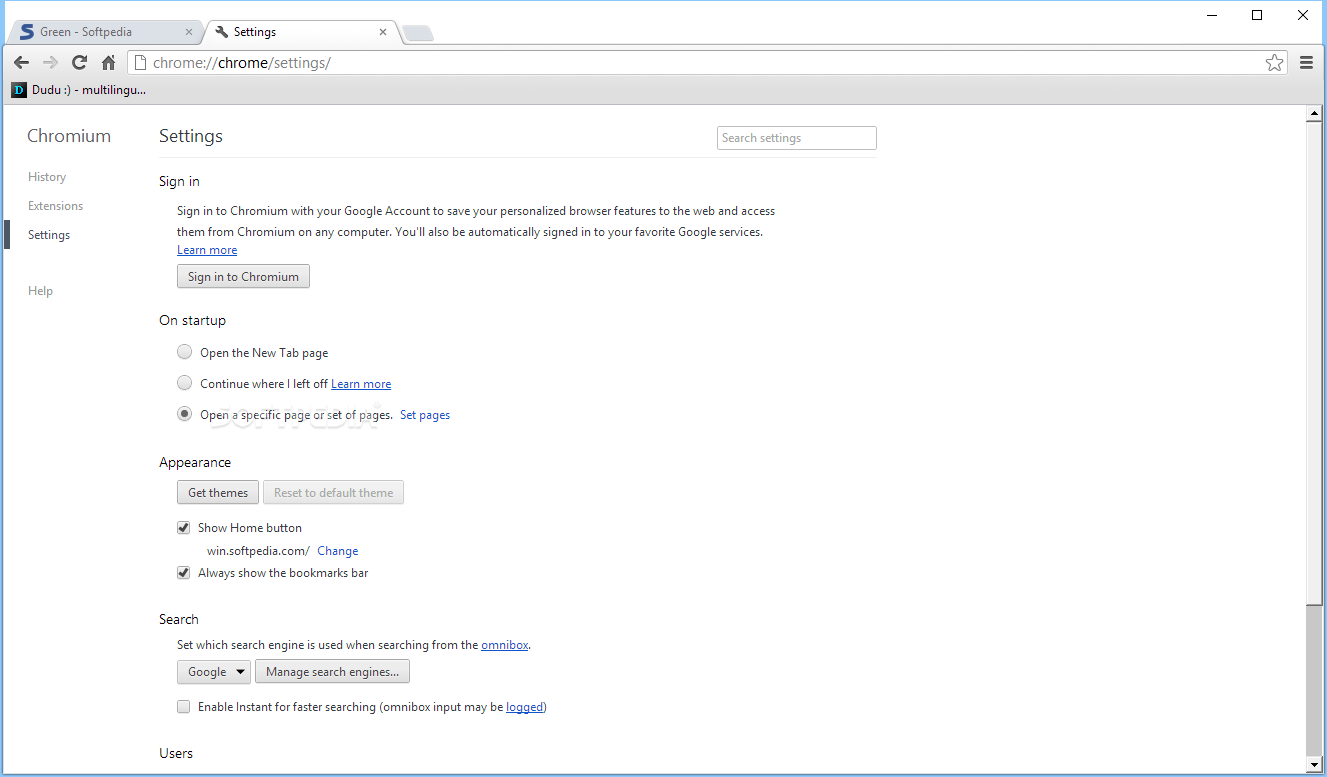
Task: Minimize the browser window
Action: click(1212, 15)
